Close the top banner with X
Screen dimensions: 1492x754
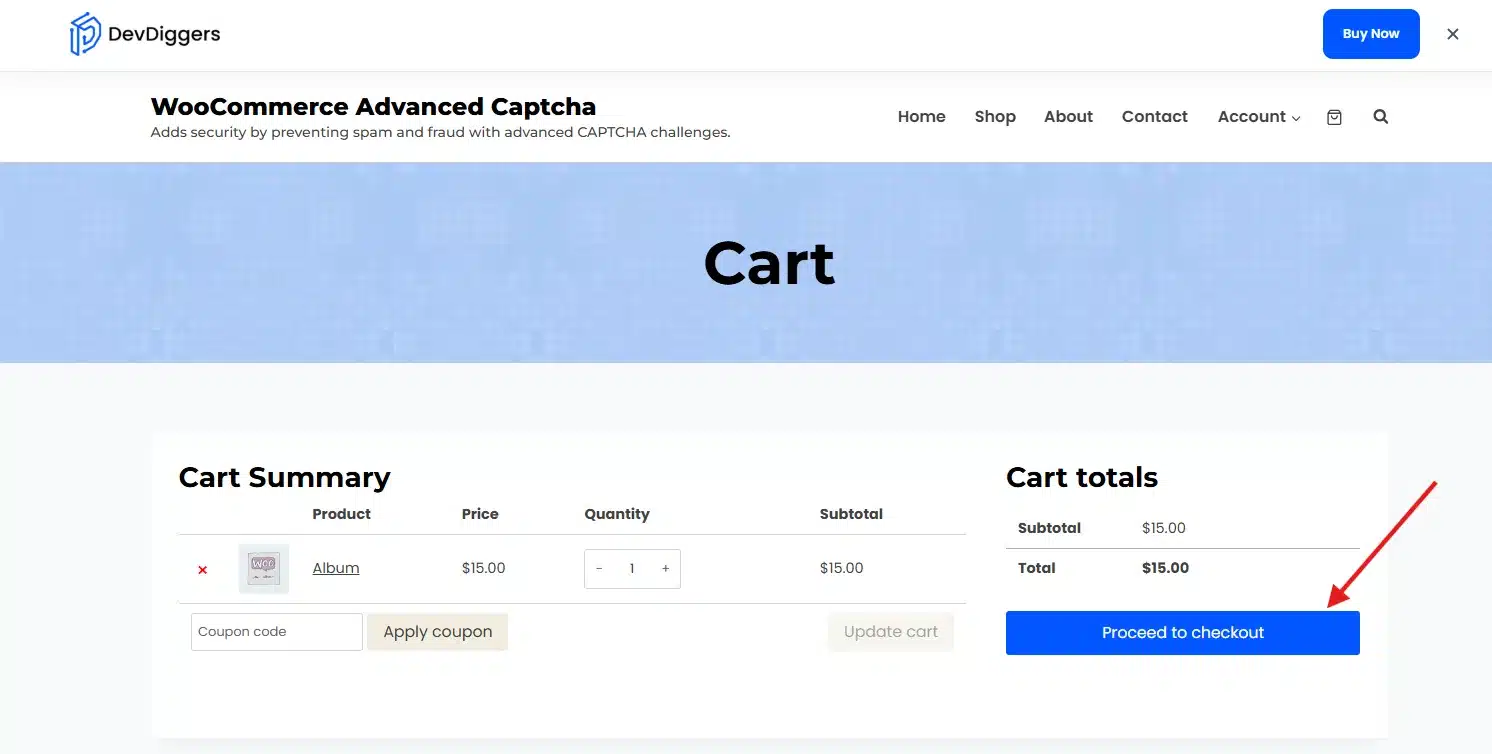[1453, 34]
